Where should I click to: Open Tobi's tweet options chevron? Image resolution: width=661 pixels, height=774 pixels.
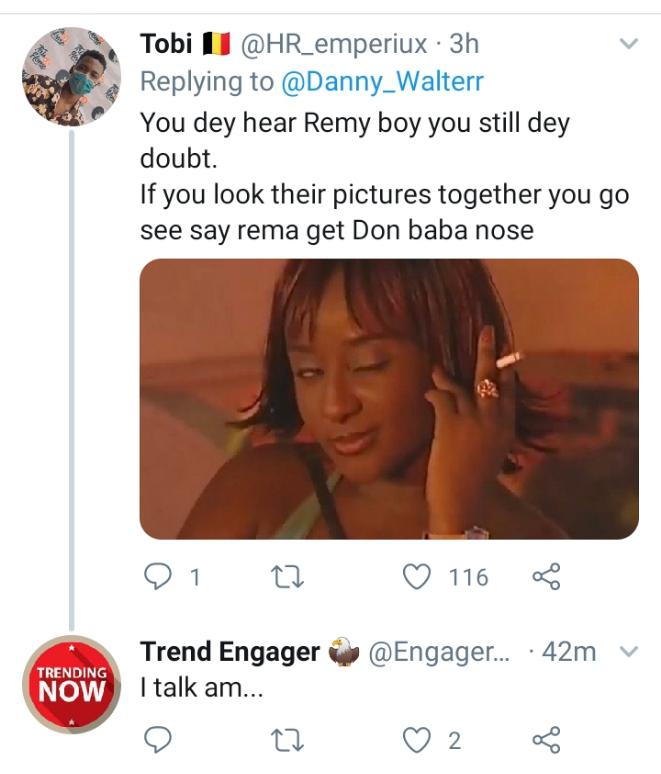coord(629,45)
